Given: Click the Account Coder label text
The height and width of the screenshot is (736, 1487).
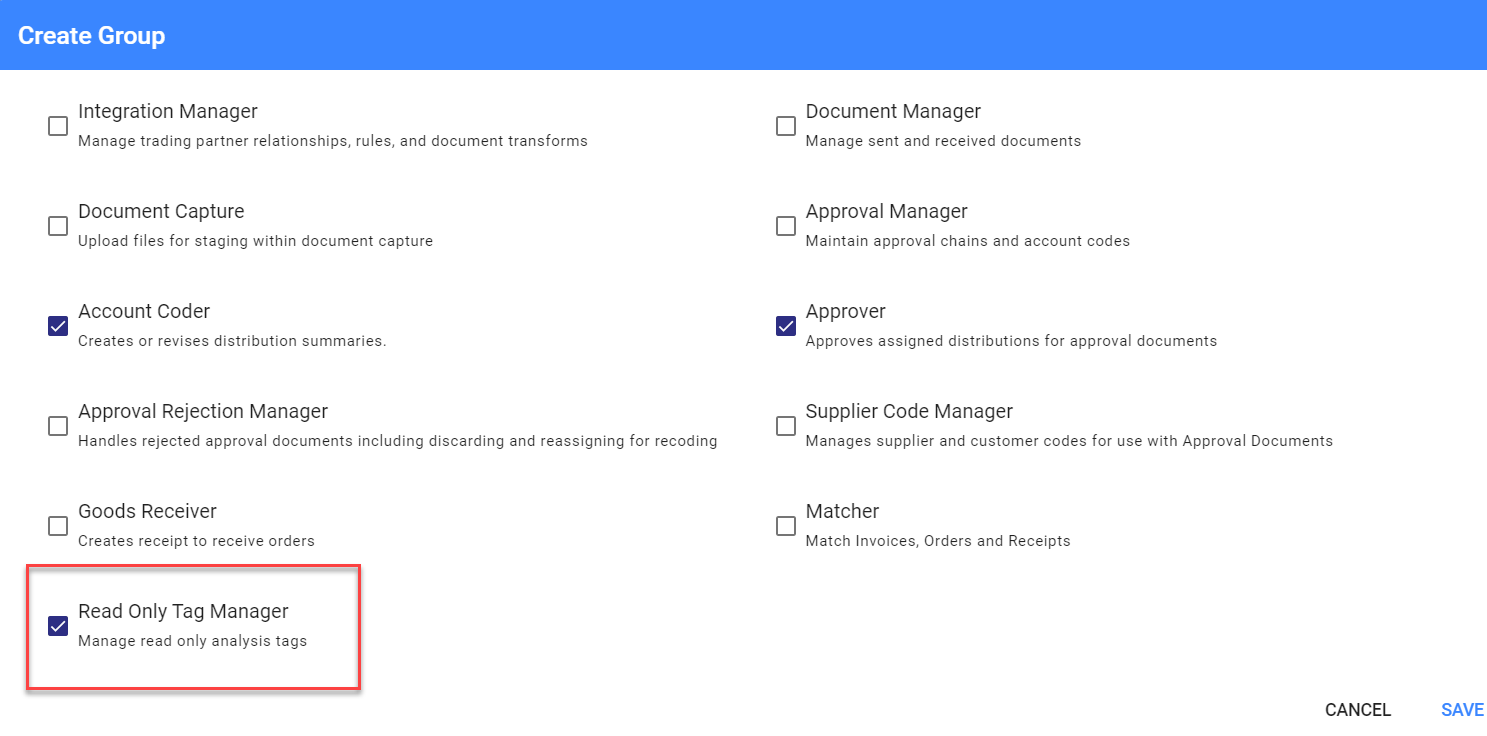Looking at the screenshot, I should (144, 311).
